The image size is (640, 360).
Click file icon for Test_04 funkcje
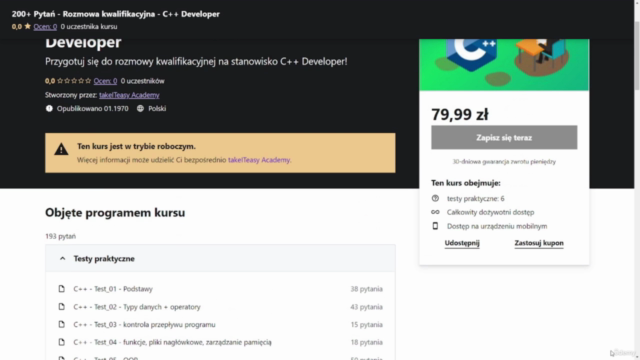(62, 342)
